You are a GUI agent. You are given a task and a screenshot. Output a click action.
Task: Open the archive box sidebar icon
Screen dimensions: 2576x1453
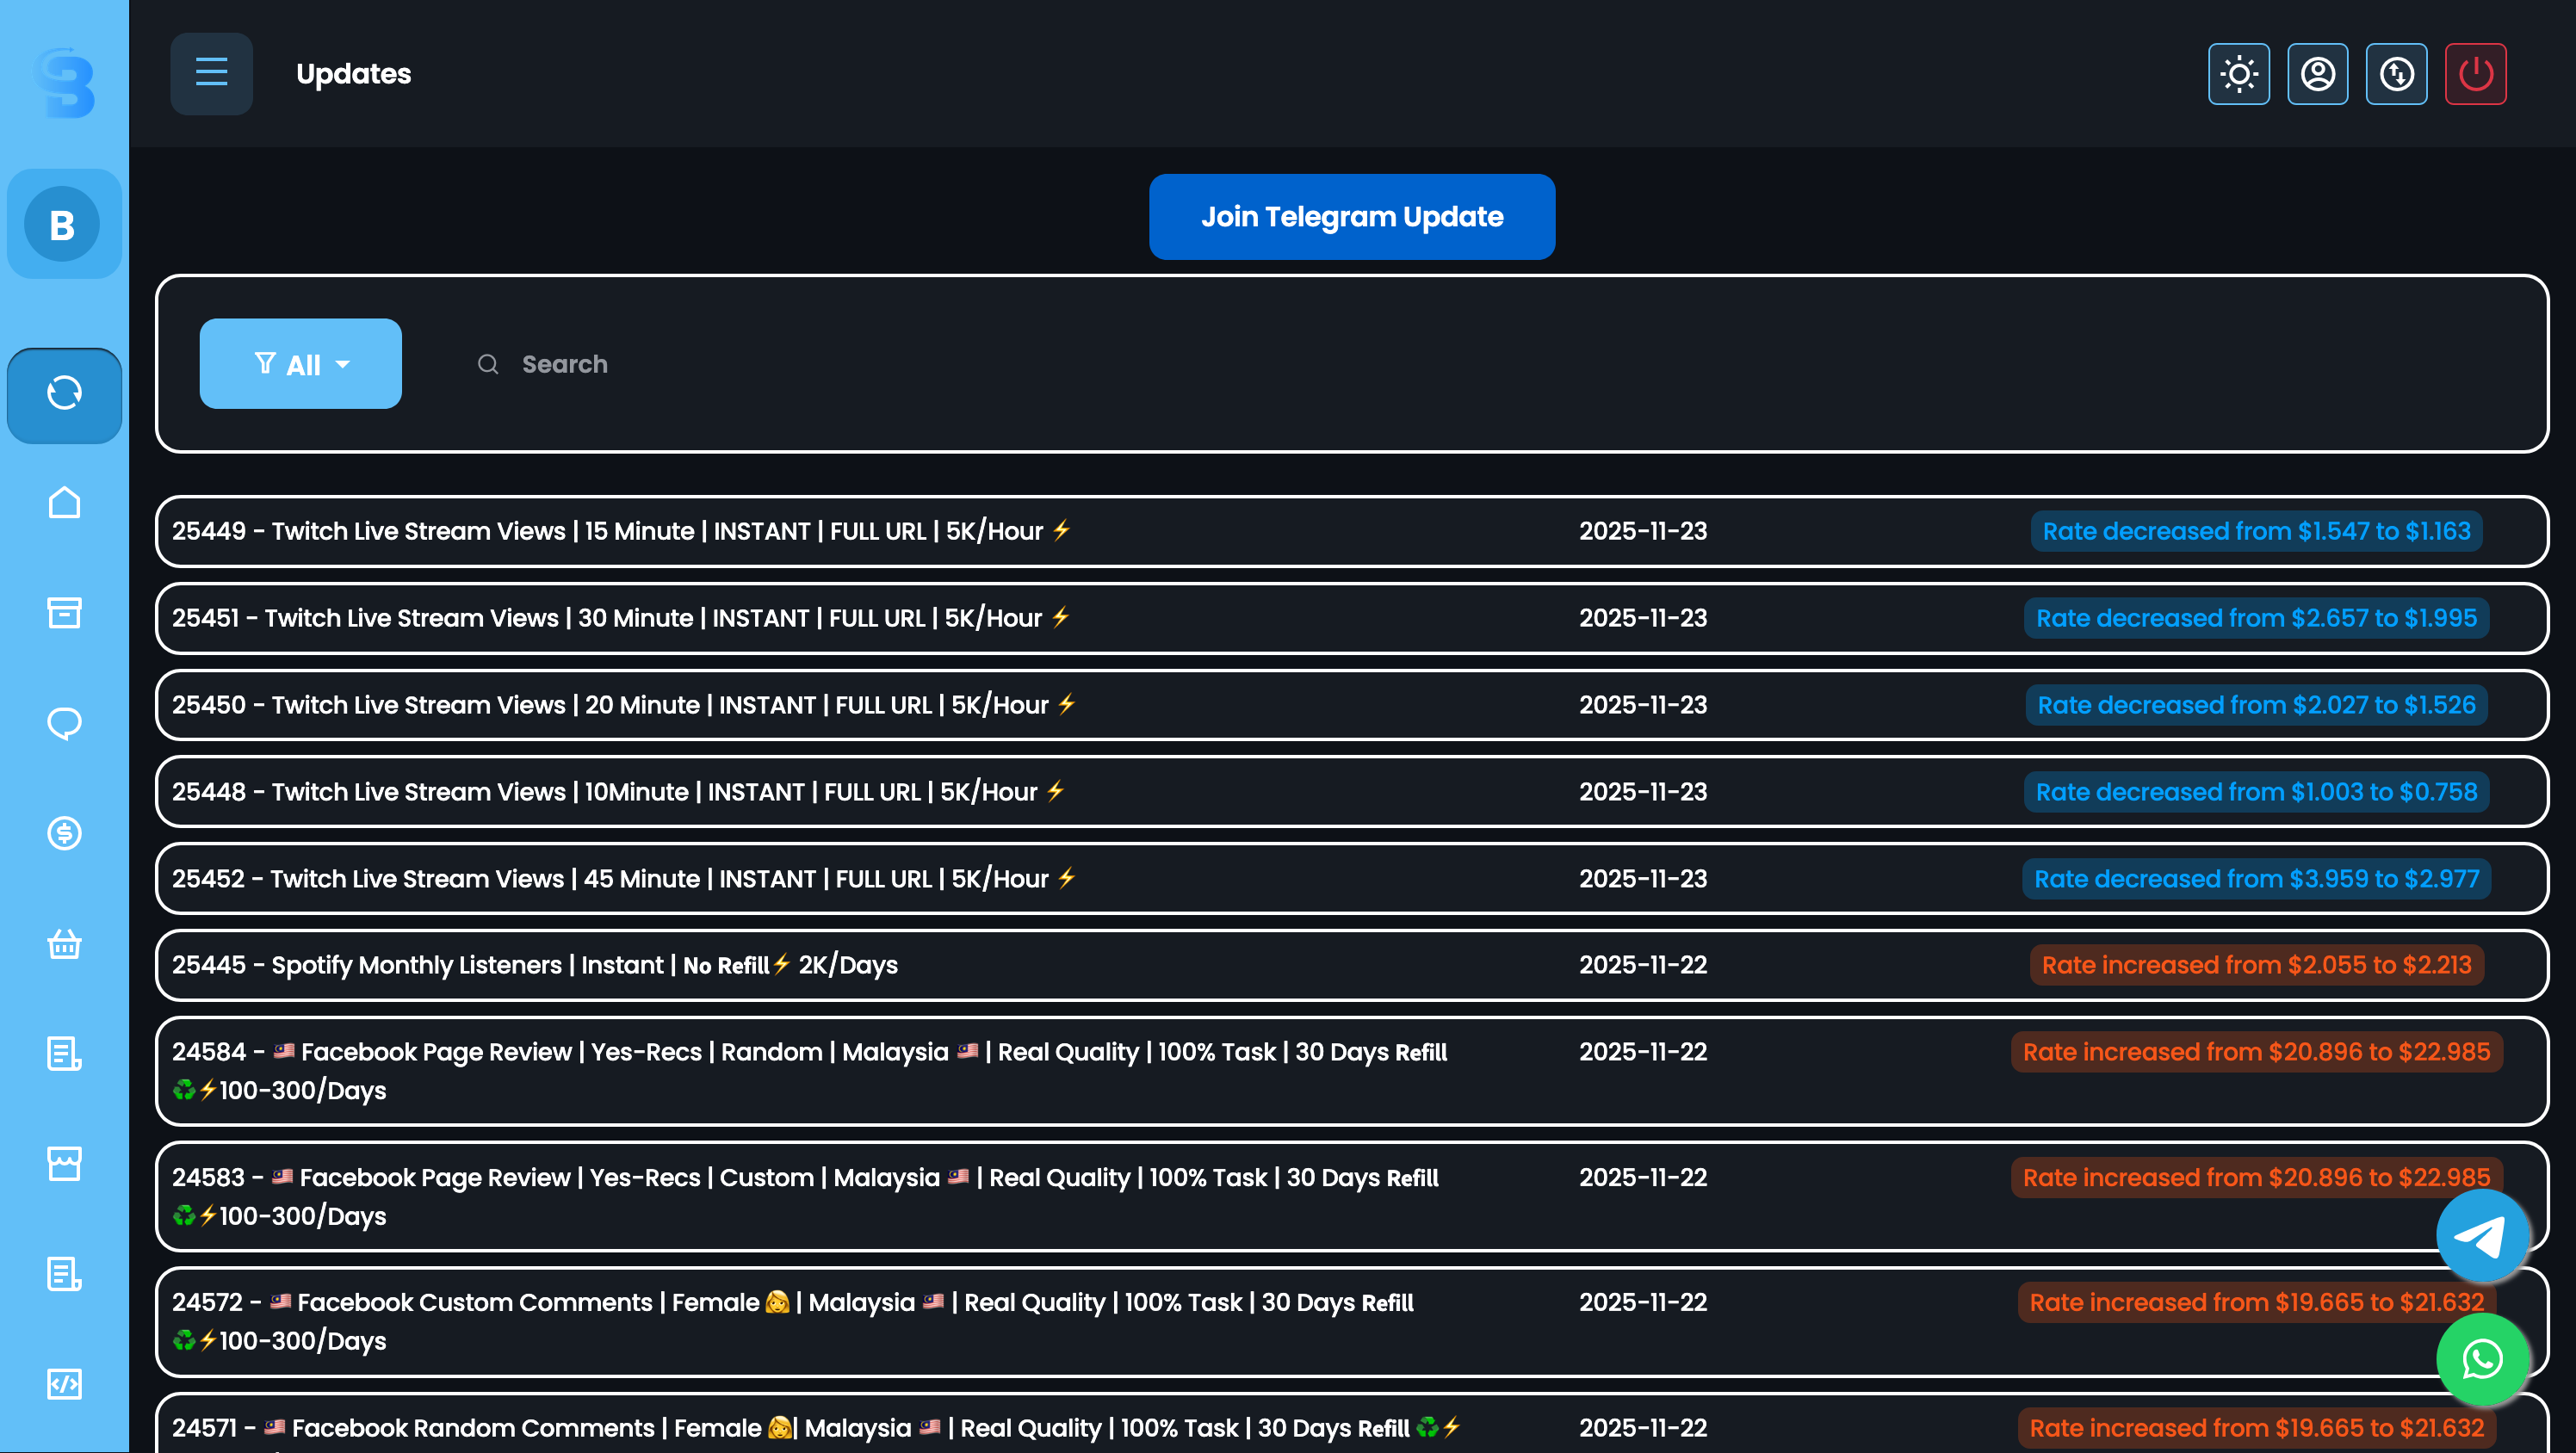click(64, 612)
